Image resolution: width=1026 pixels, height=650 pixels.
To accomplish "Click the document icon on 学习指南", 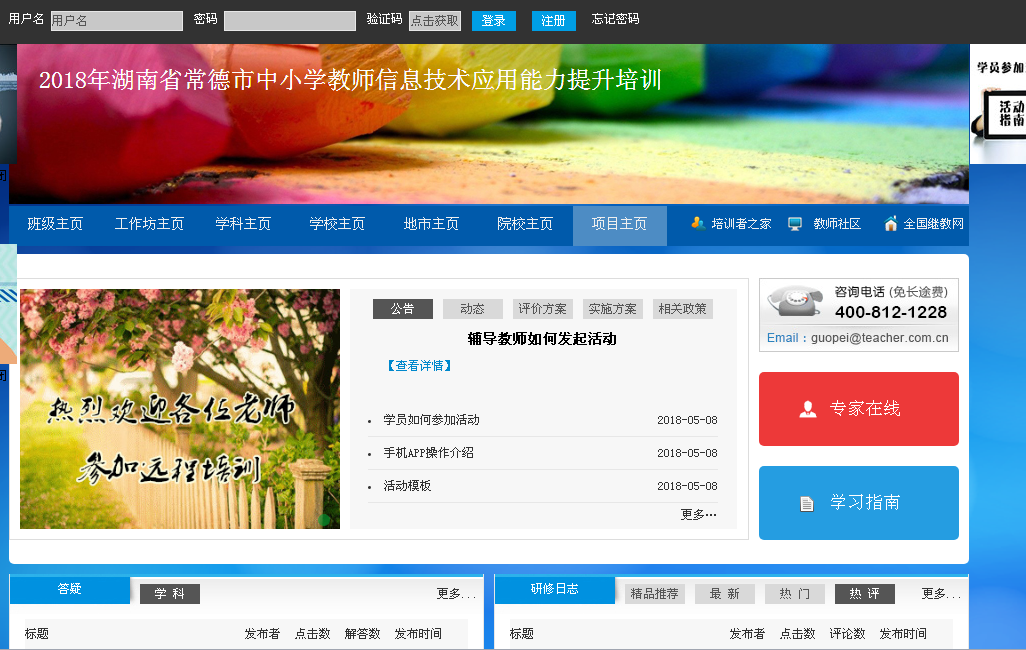I will [x=807, y=503].
